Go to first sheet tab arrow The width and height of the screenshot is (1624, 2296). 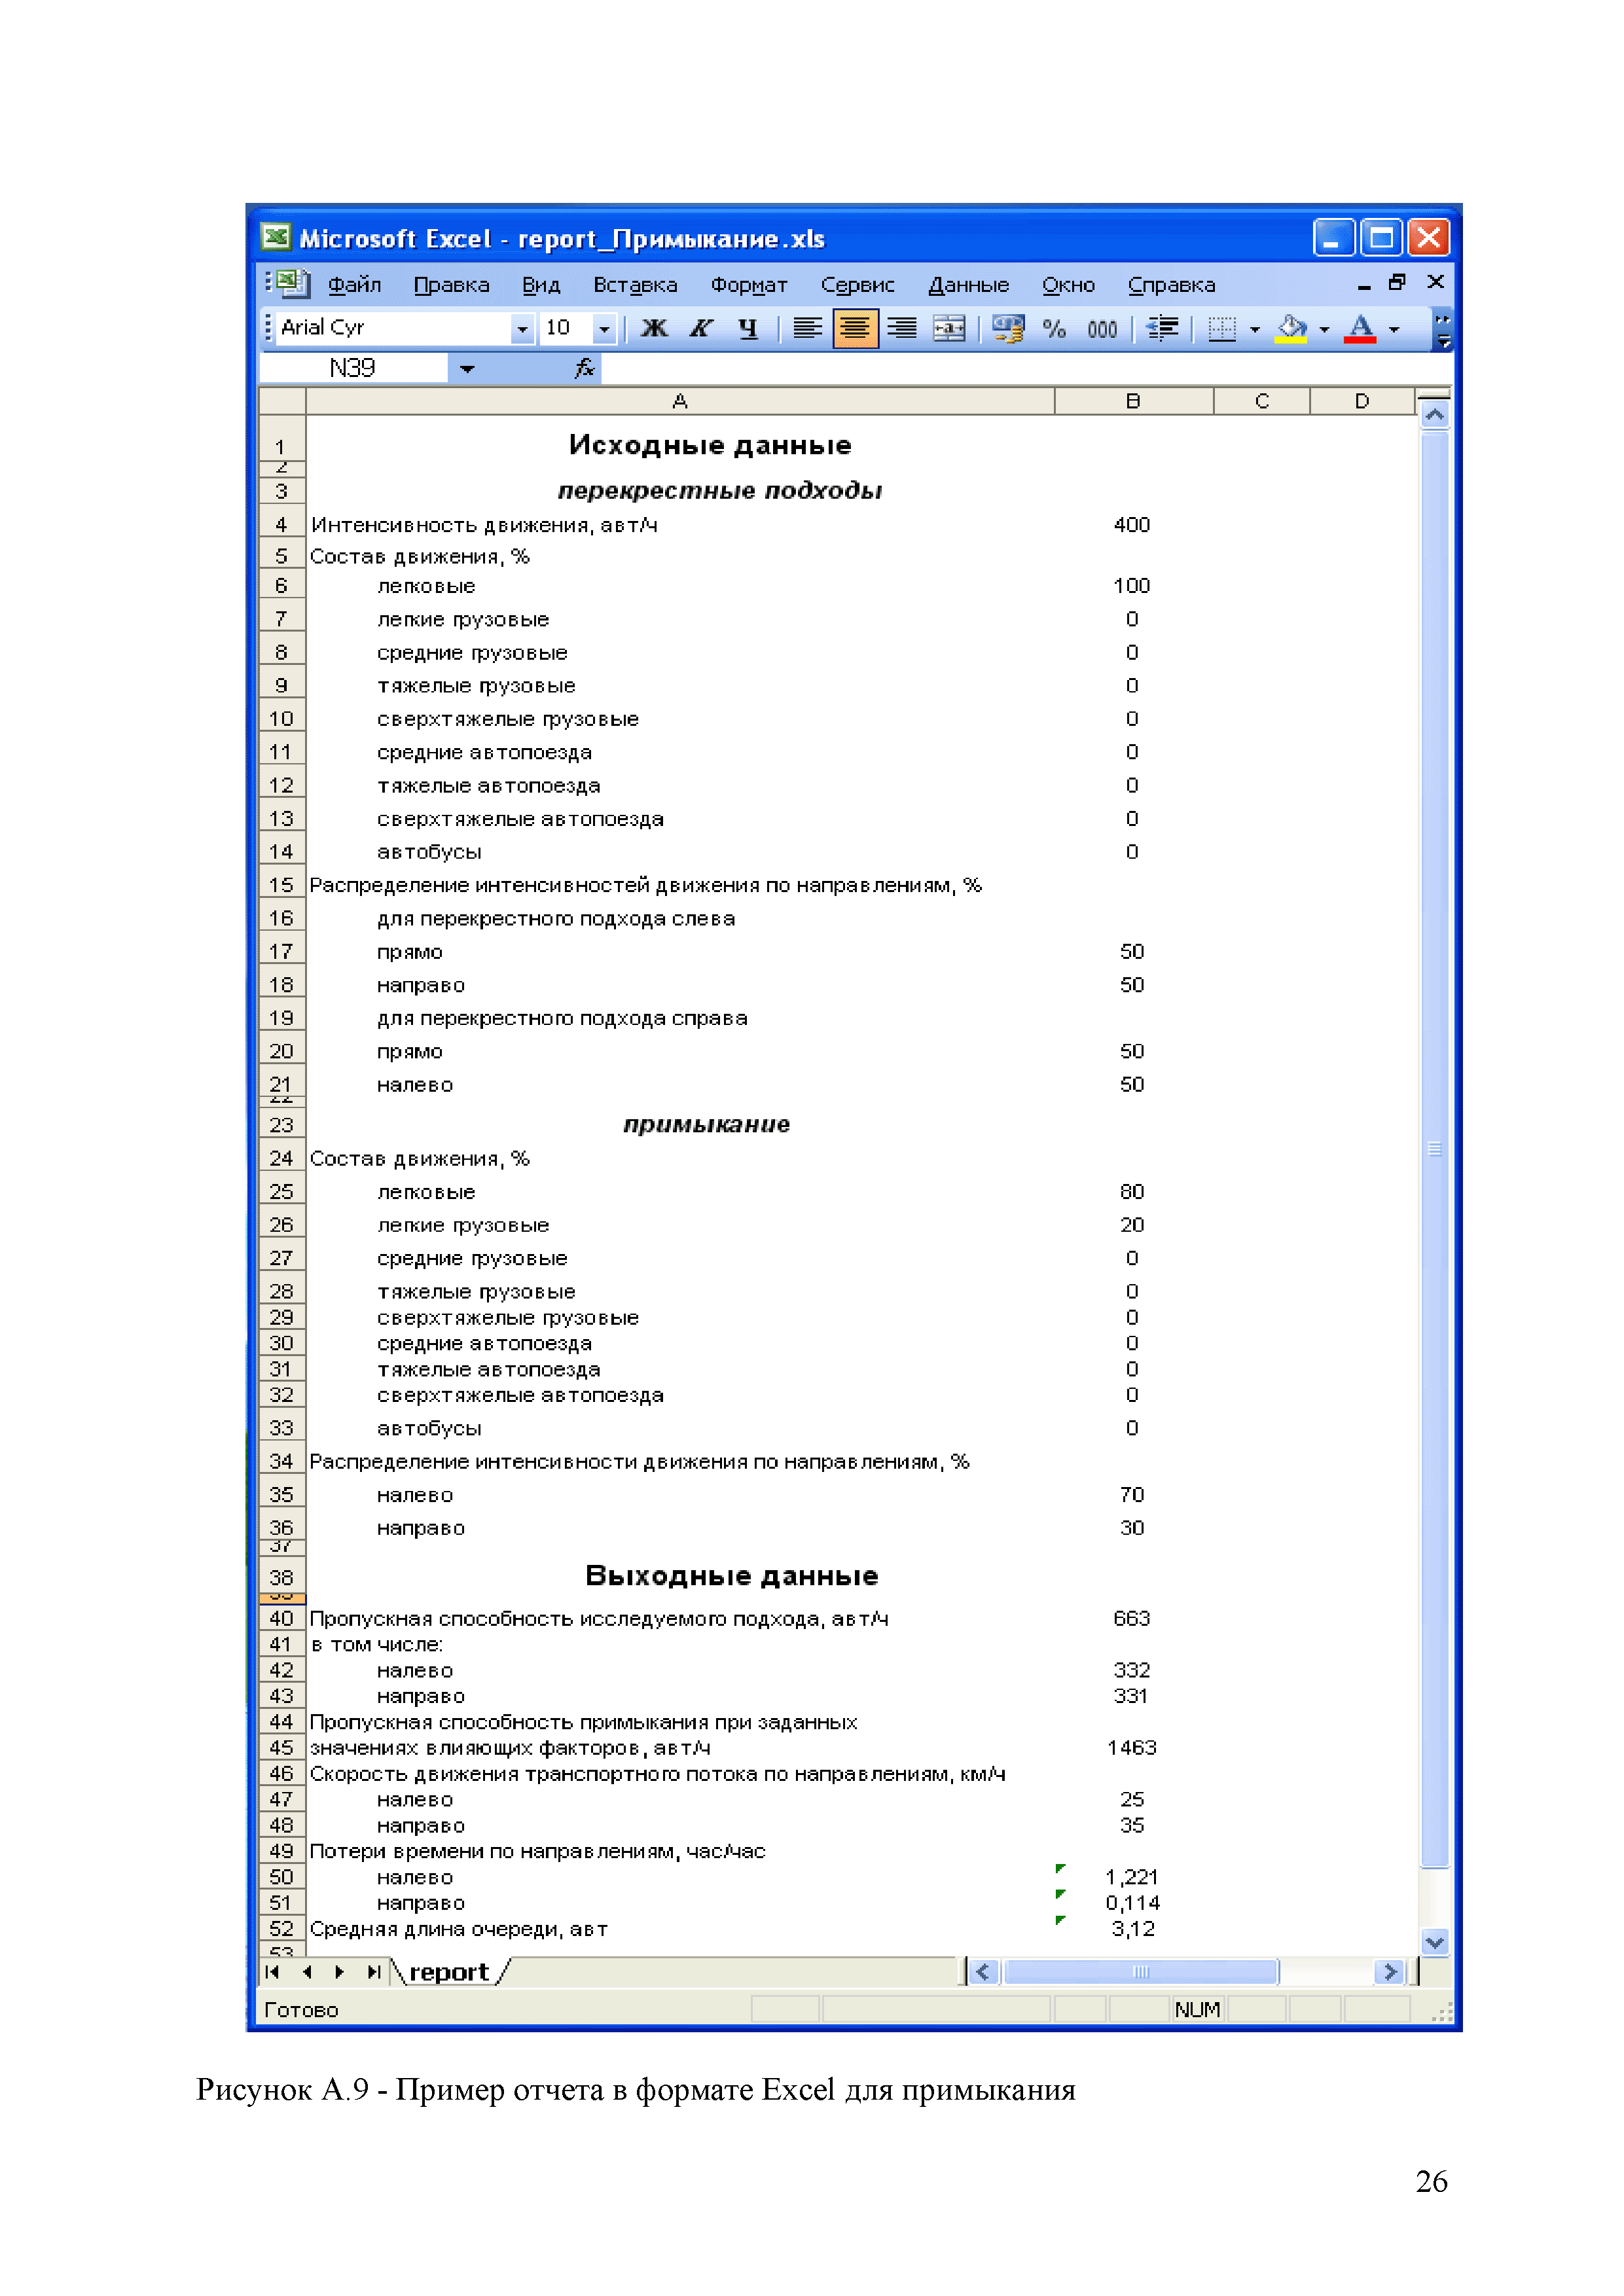[x=272, y=1973]
